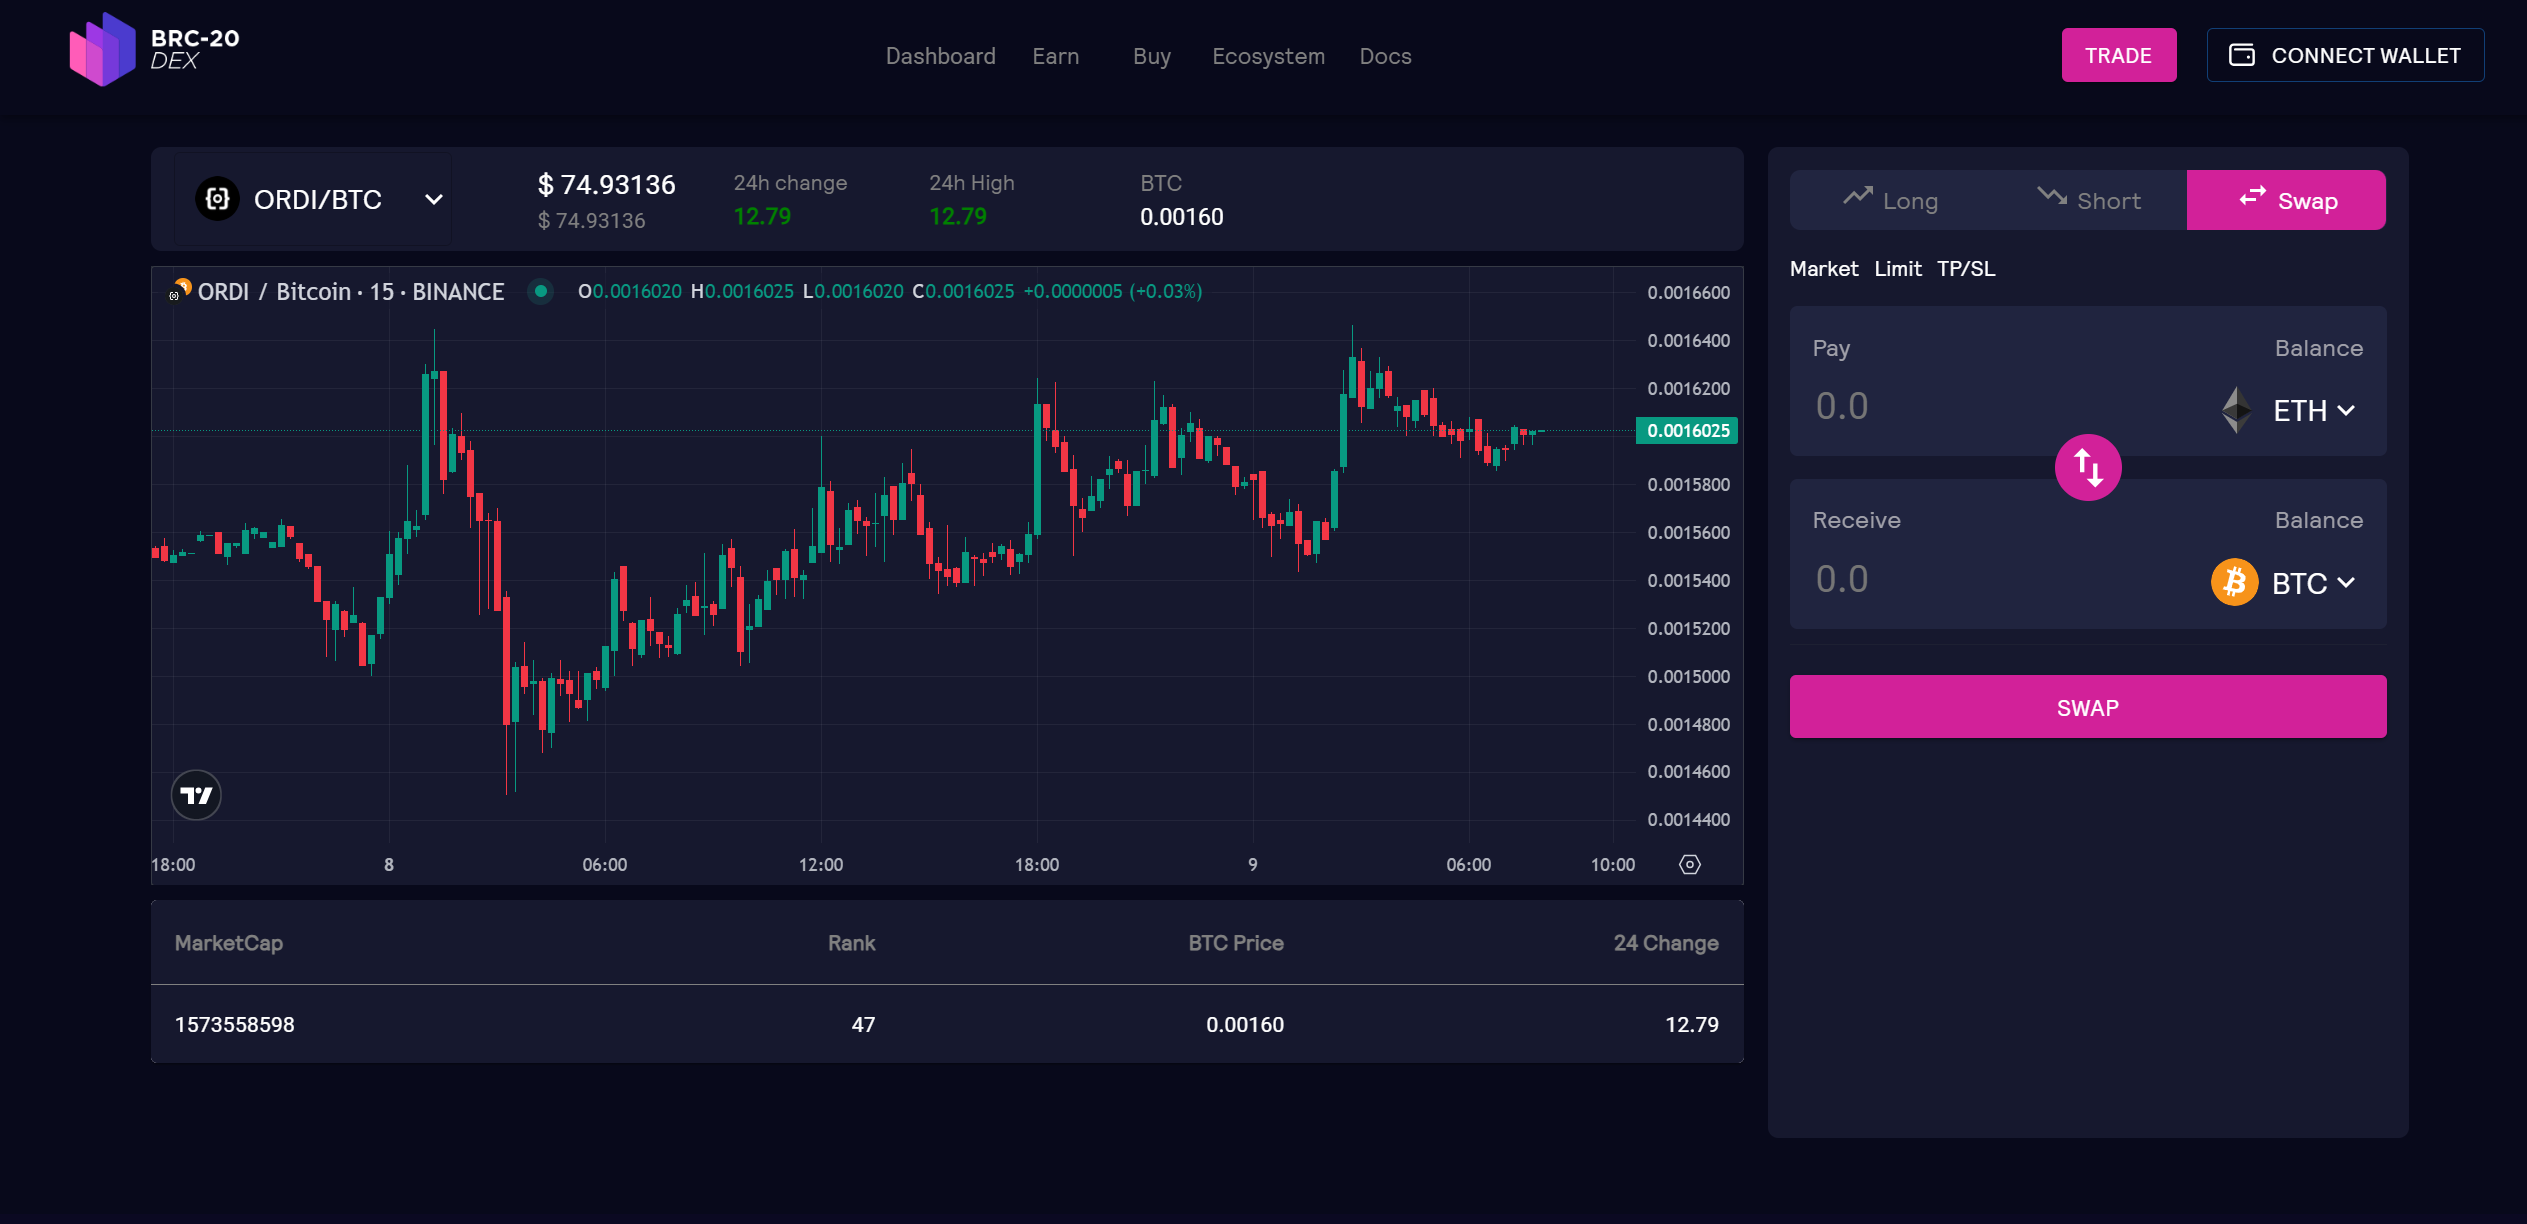
Task: Click the pink swap-direction arrows button
Action: tap(2087, 467)
